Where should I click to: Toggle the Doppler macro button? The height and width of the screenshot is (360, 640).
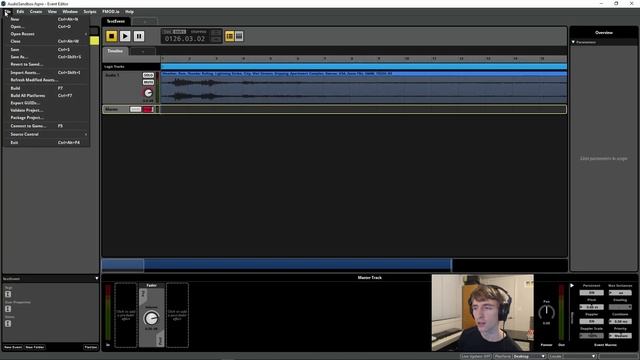click(591, 321)
